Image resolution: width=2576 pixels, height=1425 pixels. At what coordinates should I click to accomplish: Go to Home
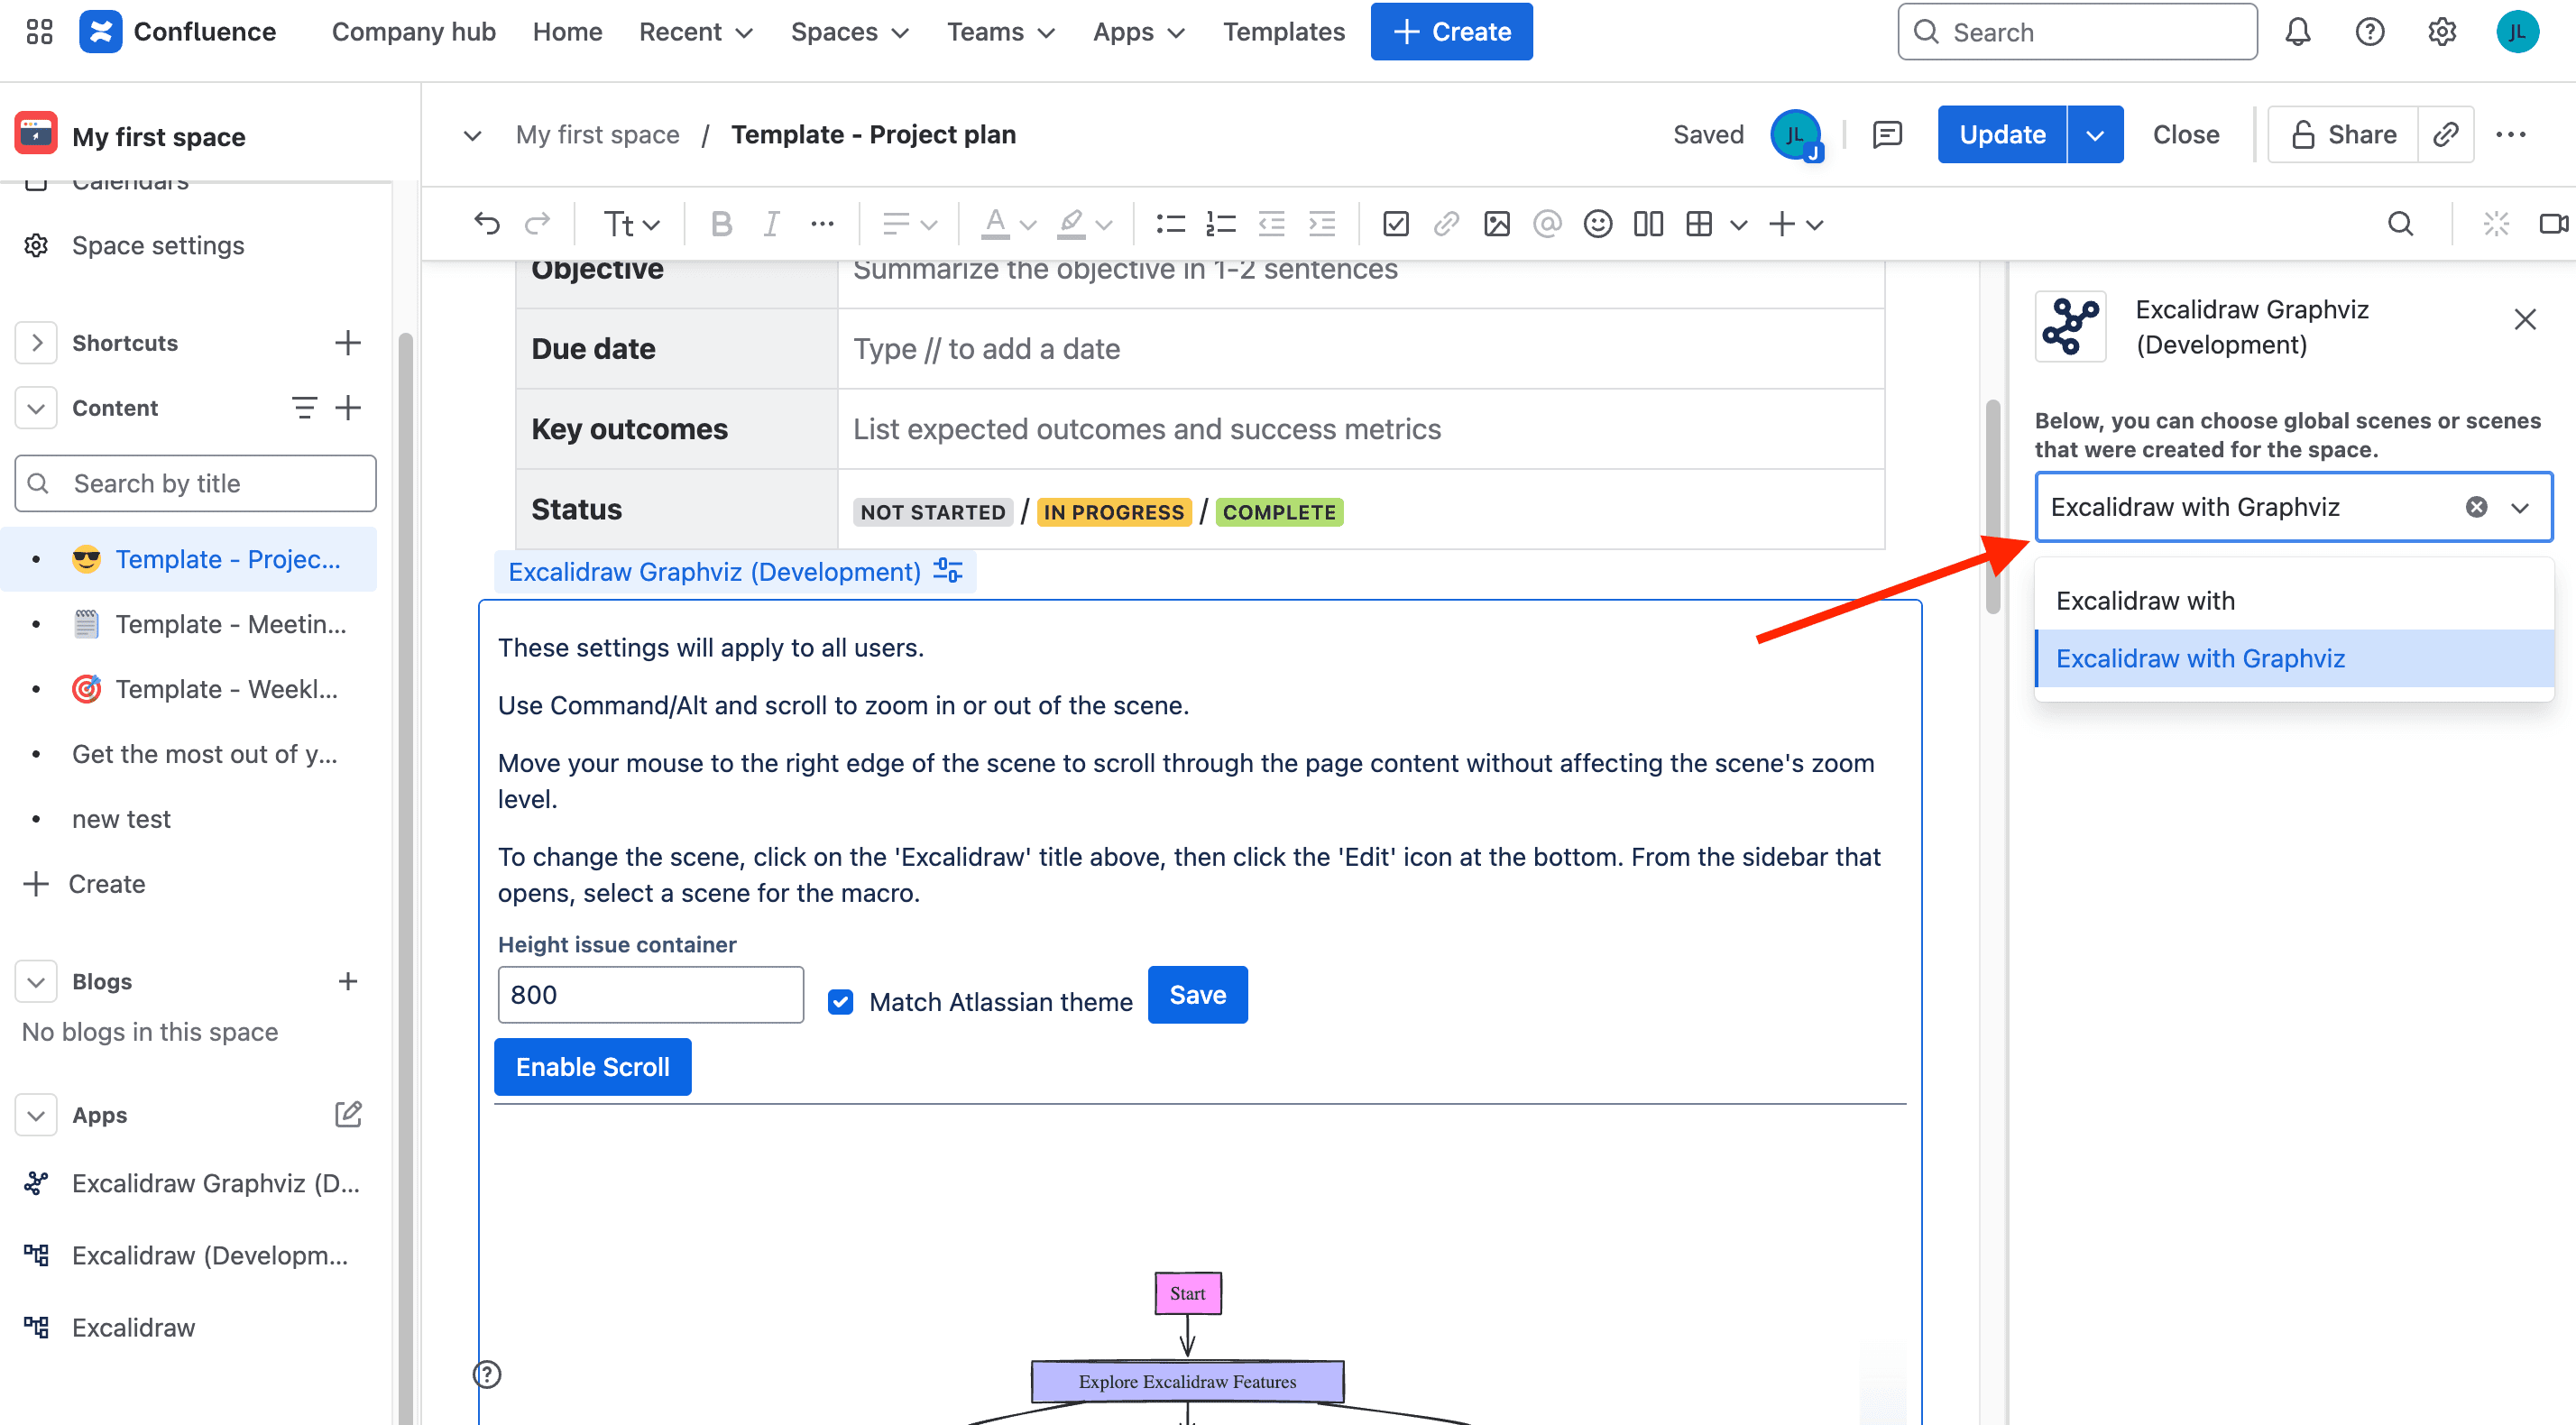[567, 32]
